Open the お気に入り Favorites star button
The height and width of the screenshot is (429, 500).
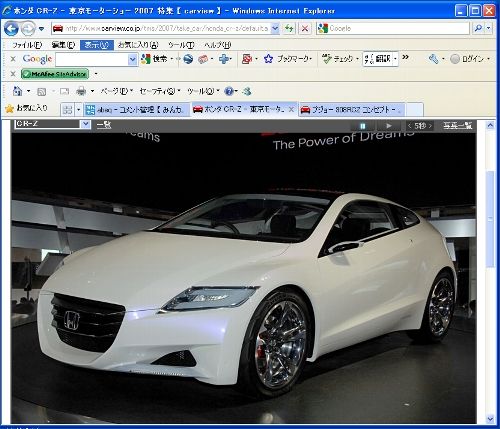tap(27, 108)
